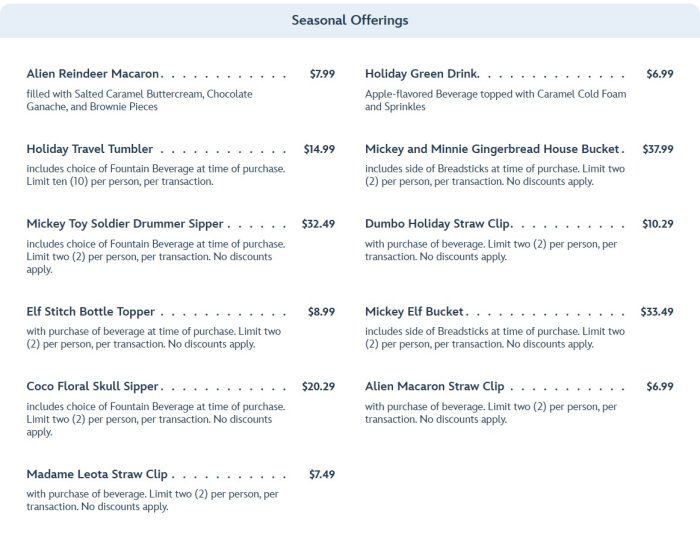
Task: Open Mickey and Minnie Gingerbread House Bucket
Action: click(493, 149)
